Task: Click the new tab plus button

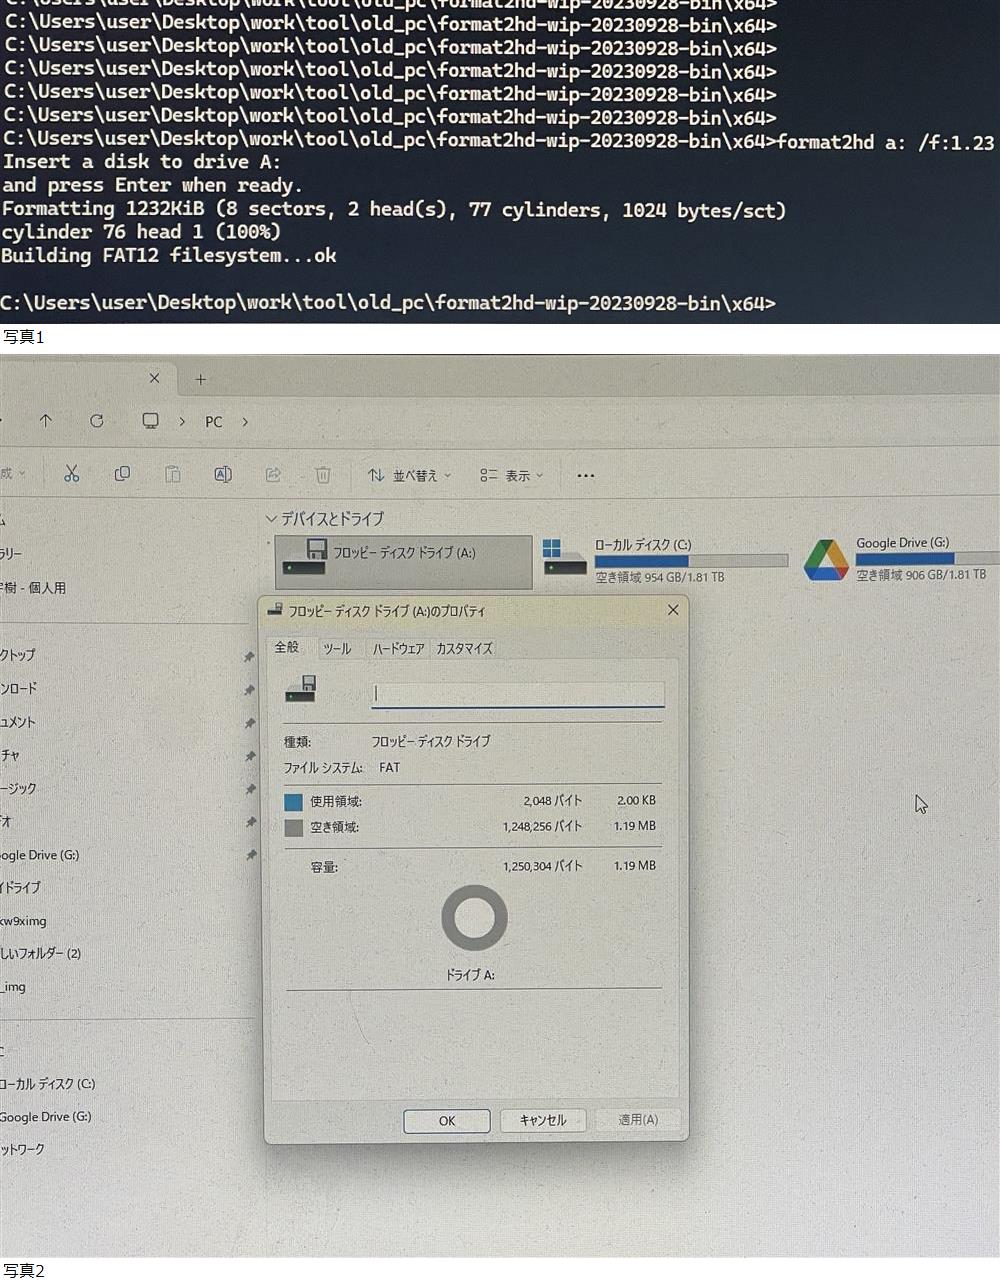Action: [x=200, y=379]
